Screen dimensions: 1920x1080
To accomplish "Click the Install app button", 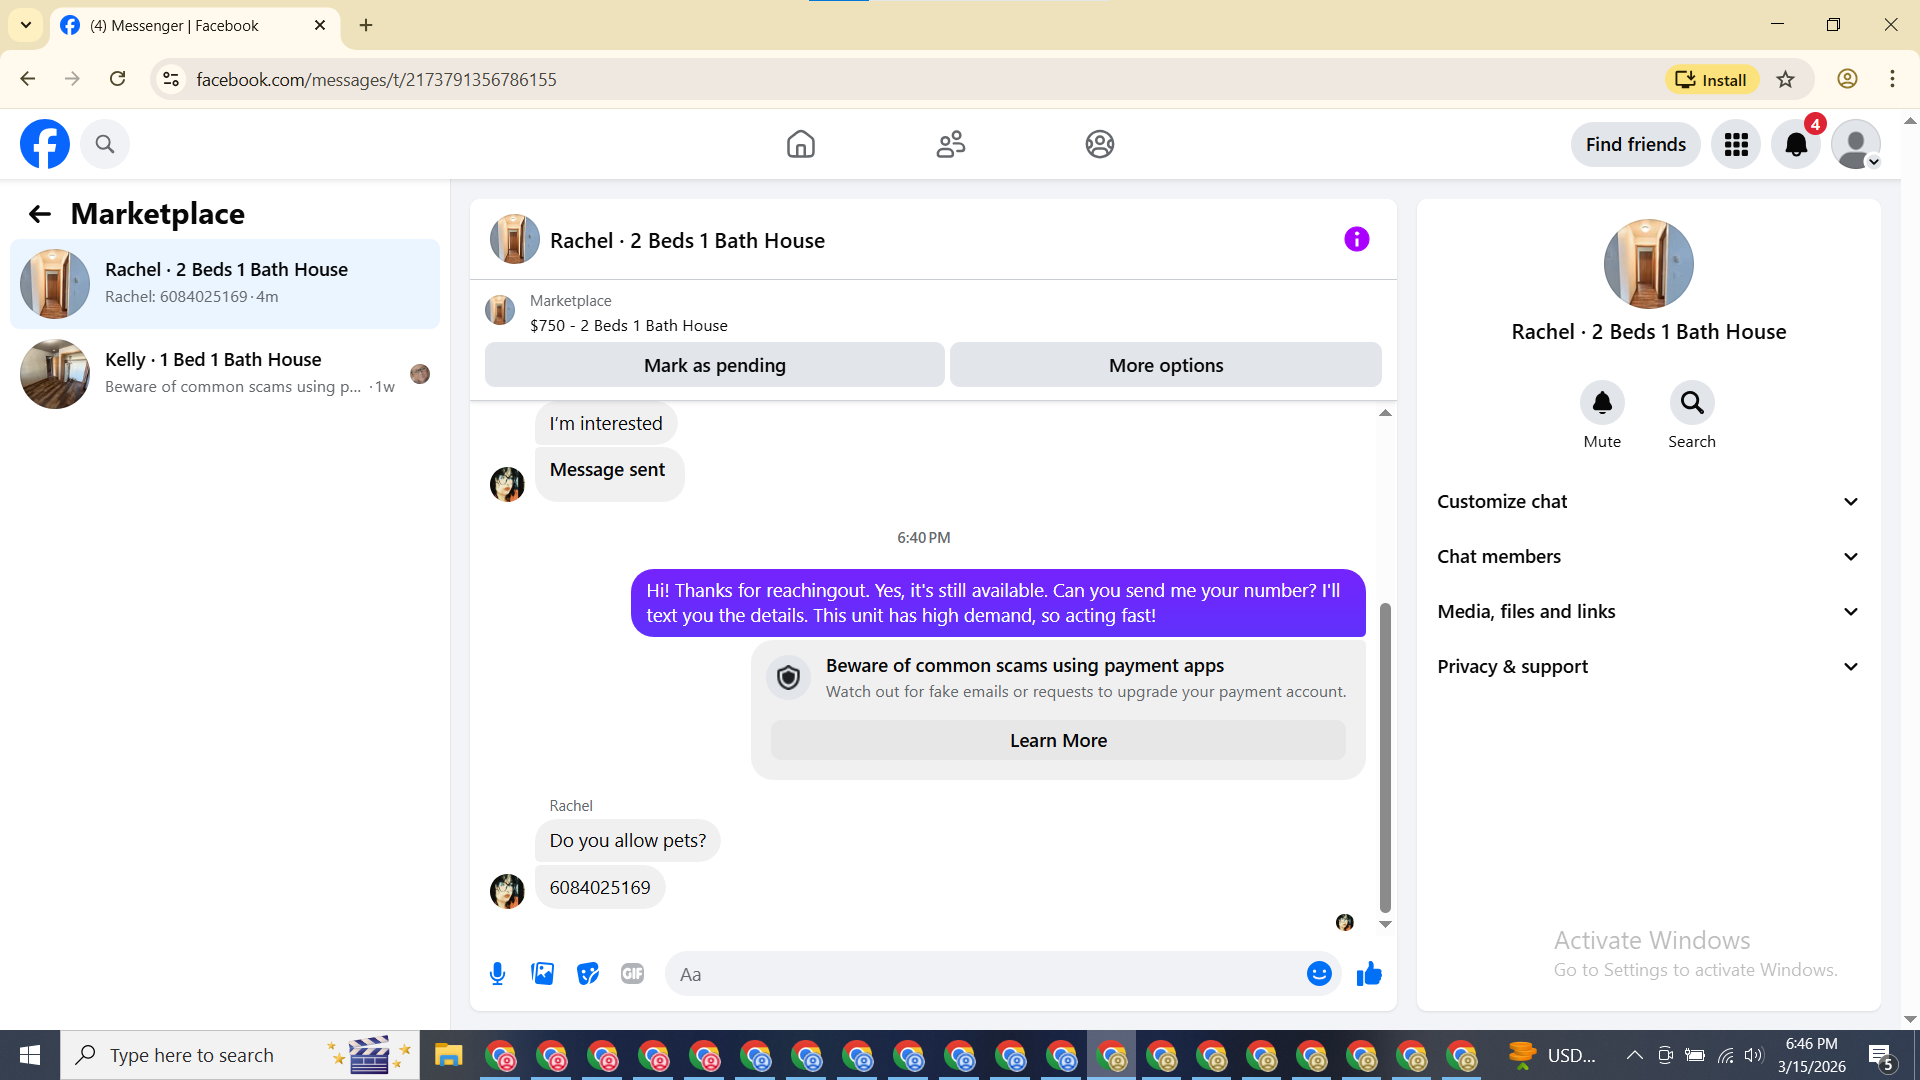I will click(1712, 79).
